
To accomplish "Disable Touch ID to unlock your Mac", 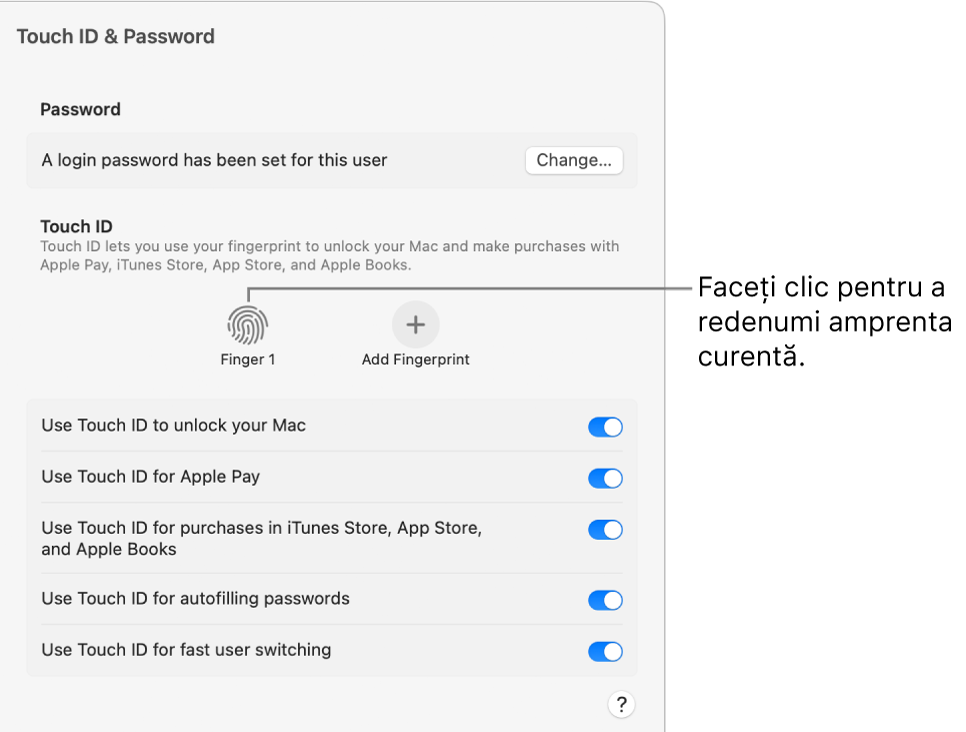I will 605,427.
